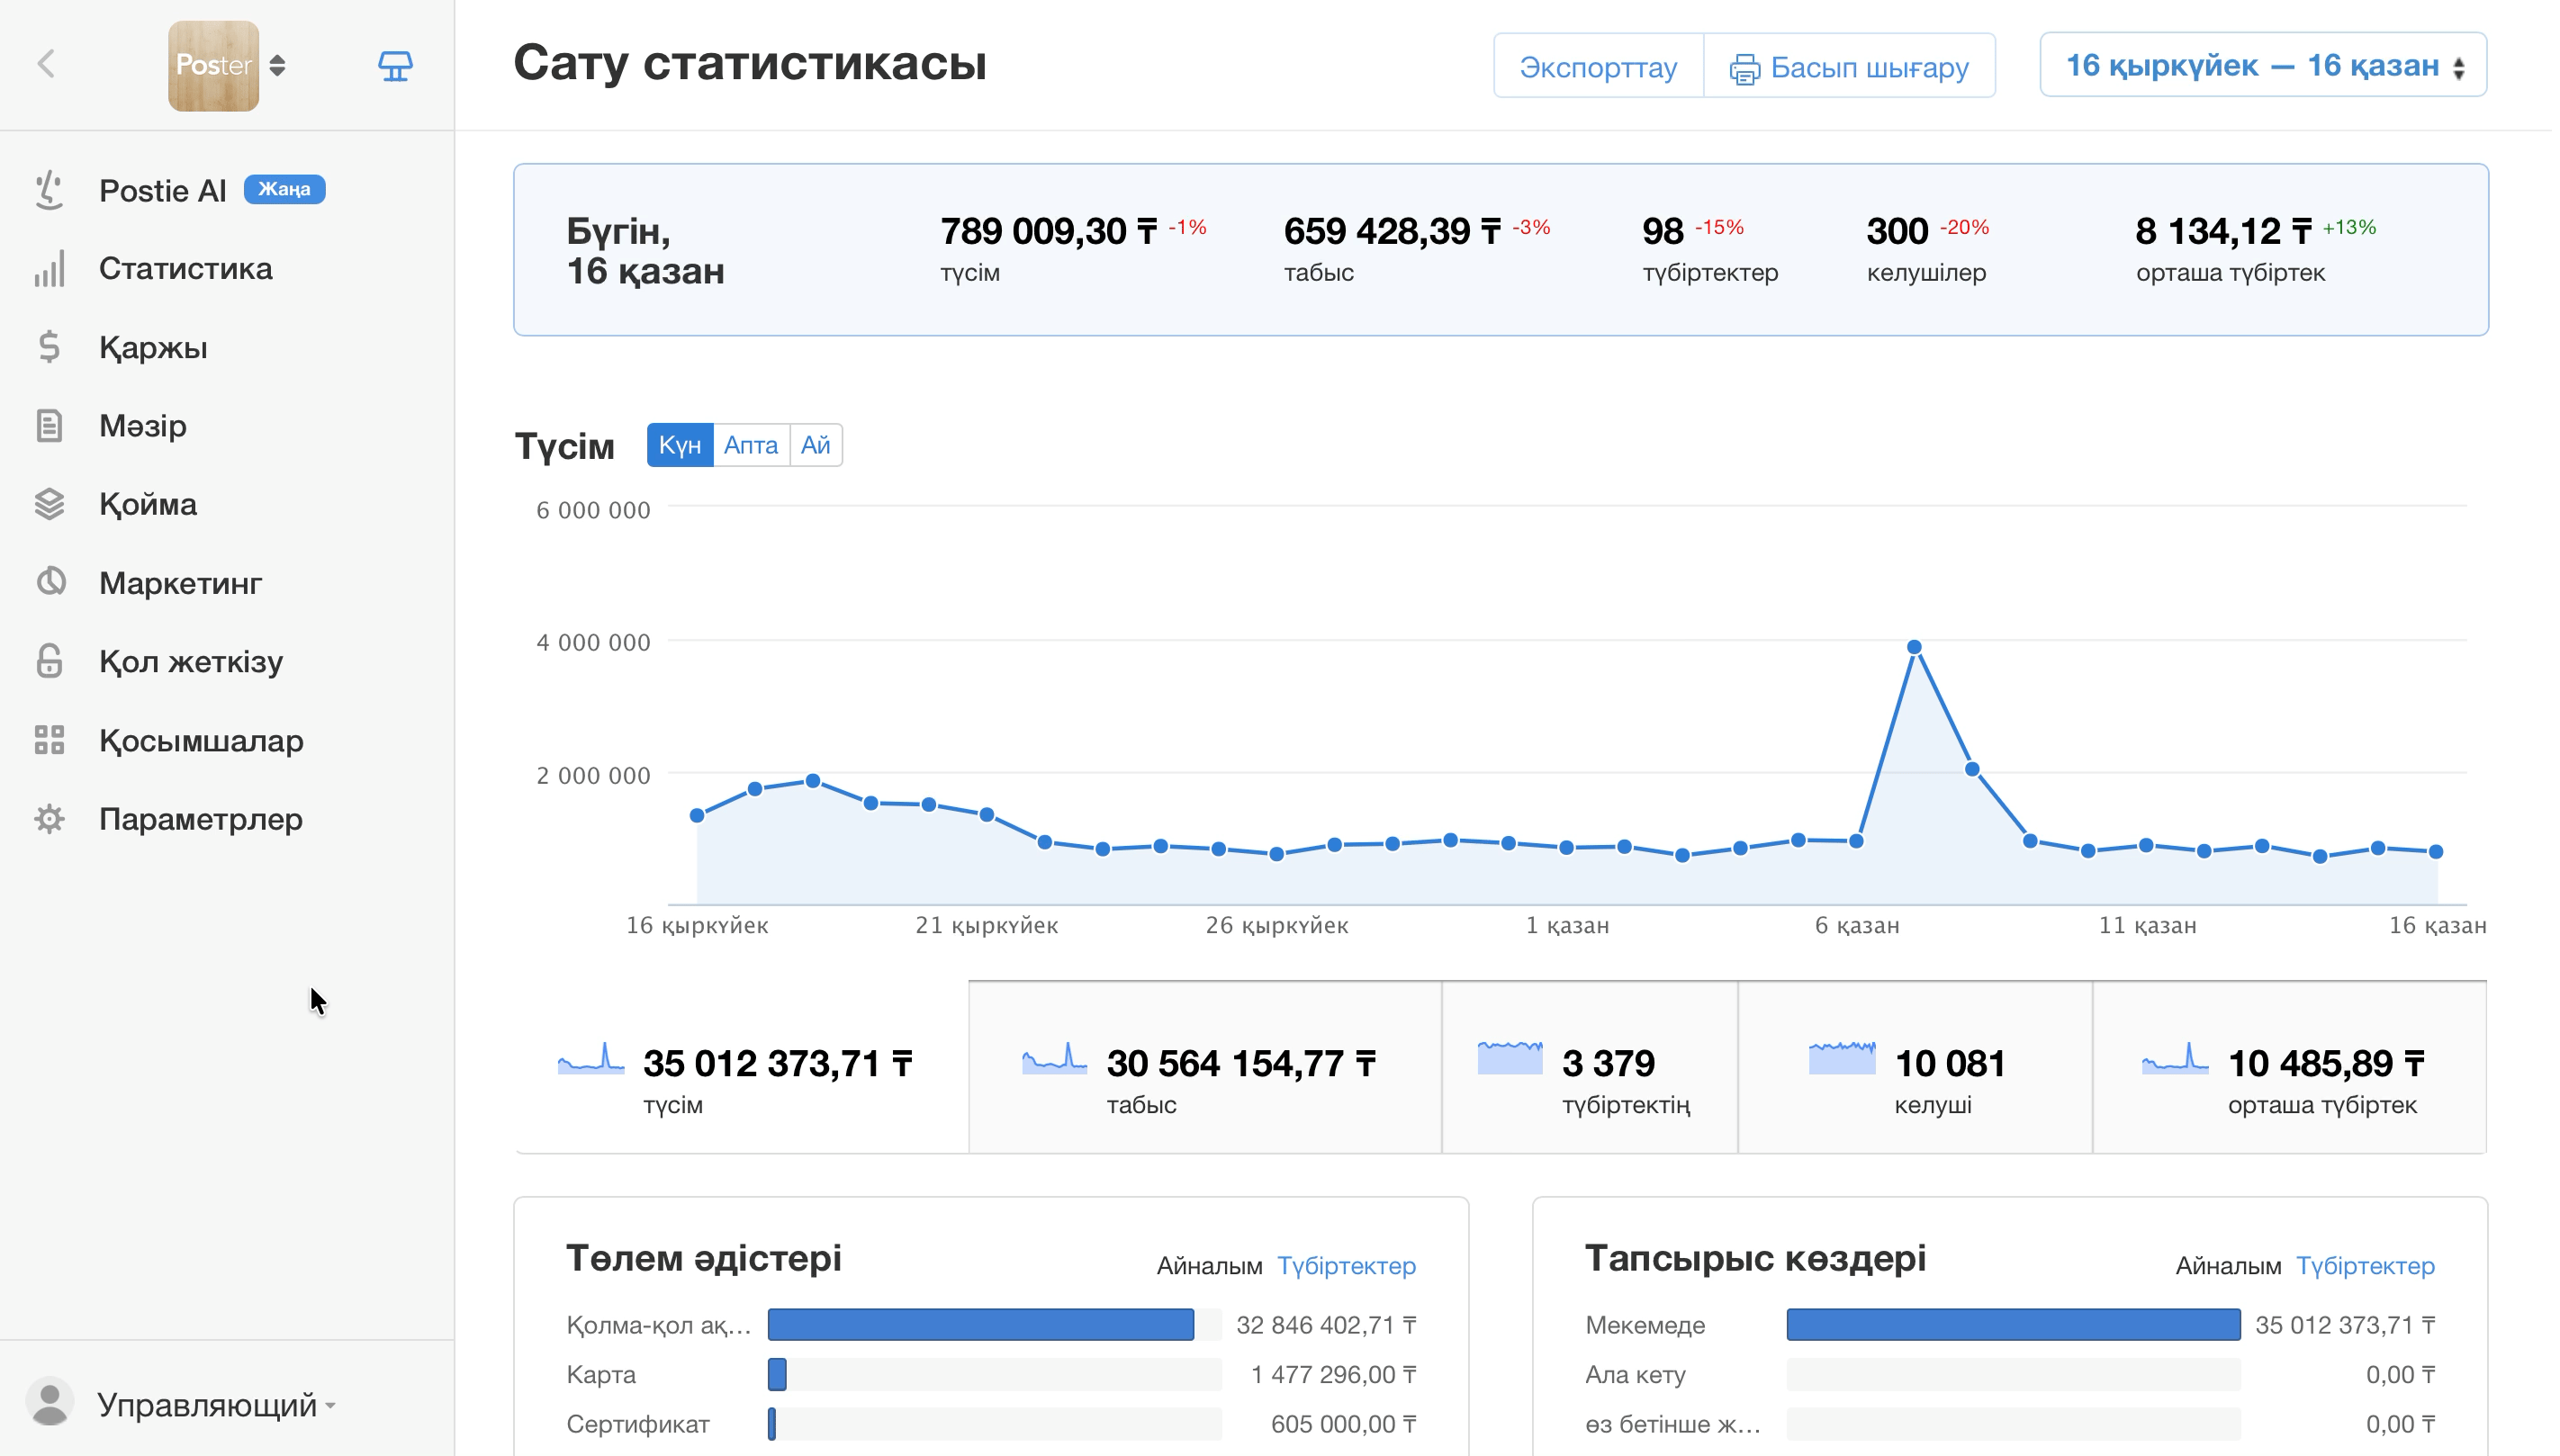Click the peak data point on revenue chart
Viewport: 2560px width, 1456px height.
point(1914,647)
